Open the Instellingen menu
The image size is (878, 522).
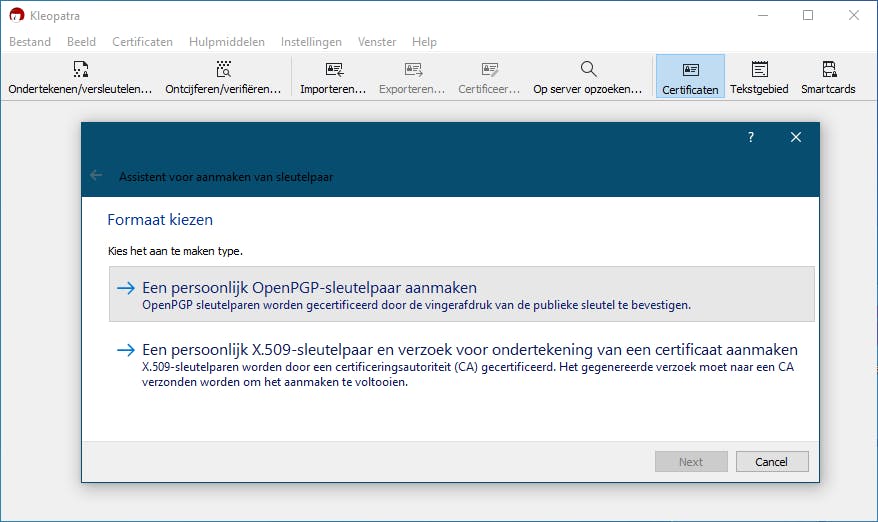click(x=311, y=42)
